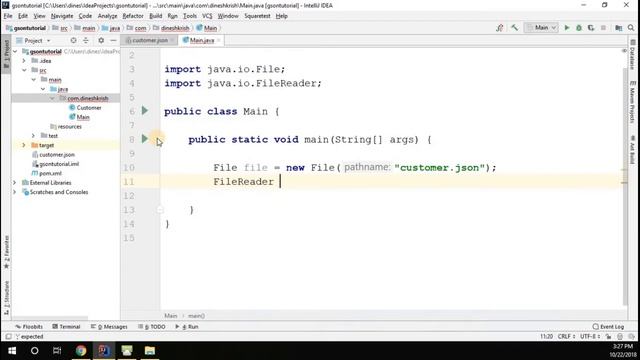Select the Main.java editor tab
The image size is (640, 360).
point(201,40)
